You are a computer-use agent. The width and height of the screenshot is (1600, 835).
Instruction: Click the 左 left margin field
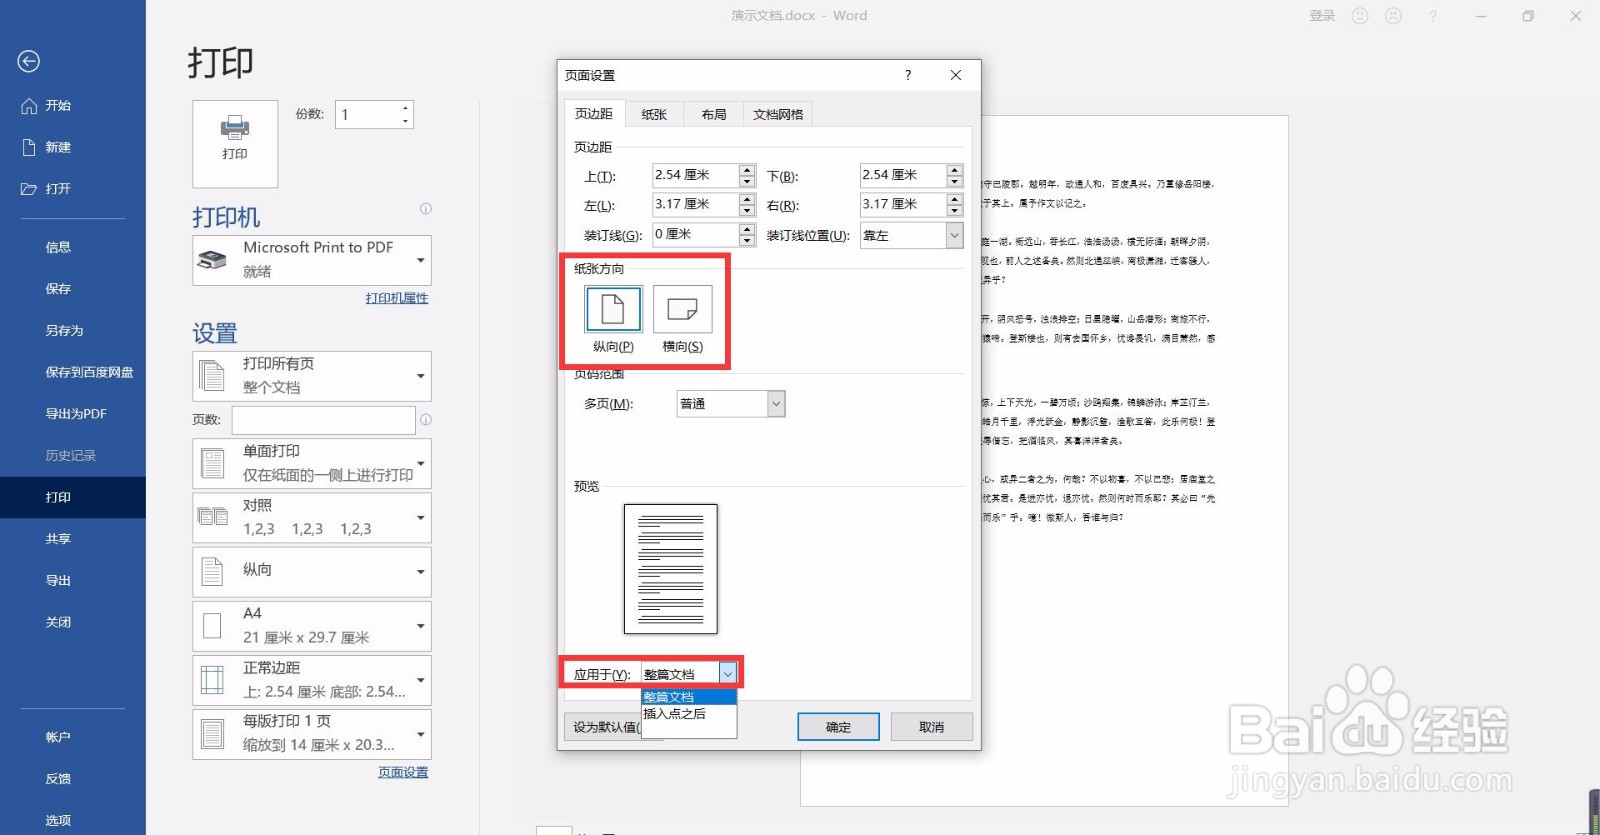click(696, 204)
